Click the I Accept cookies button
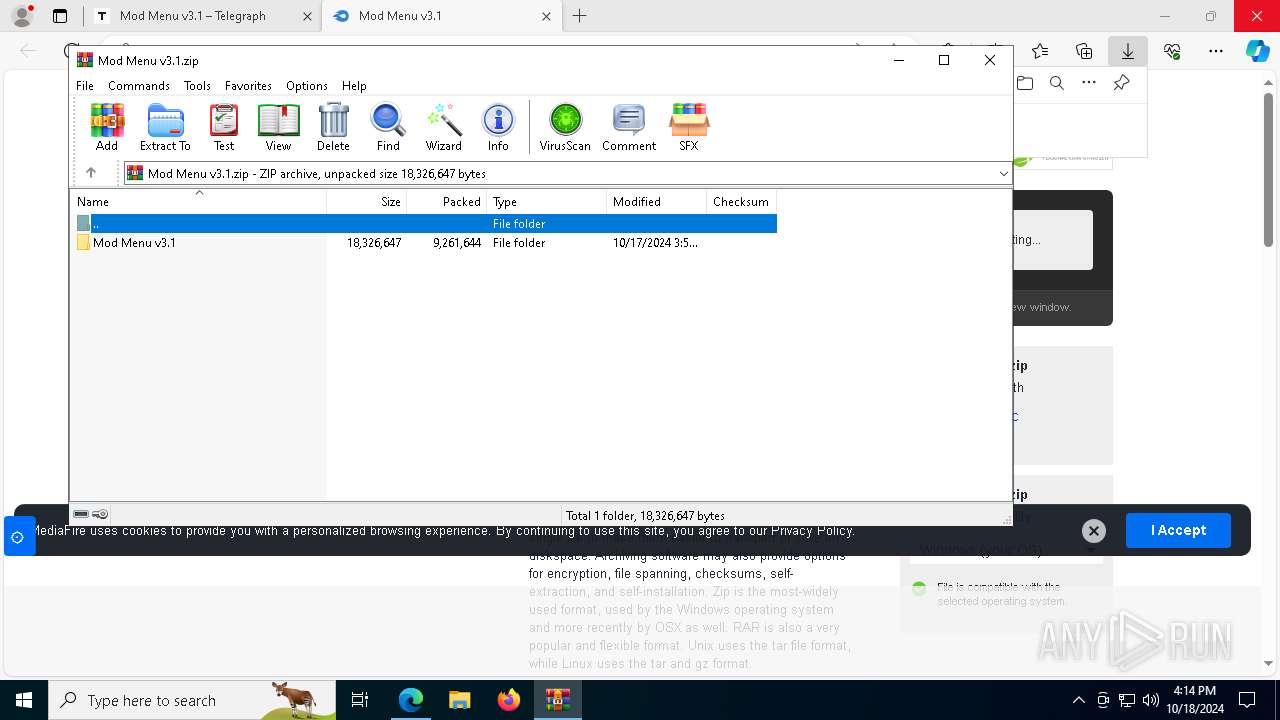This screenshot has width=1280, height=720. point(1178,531)
